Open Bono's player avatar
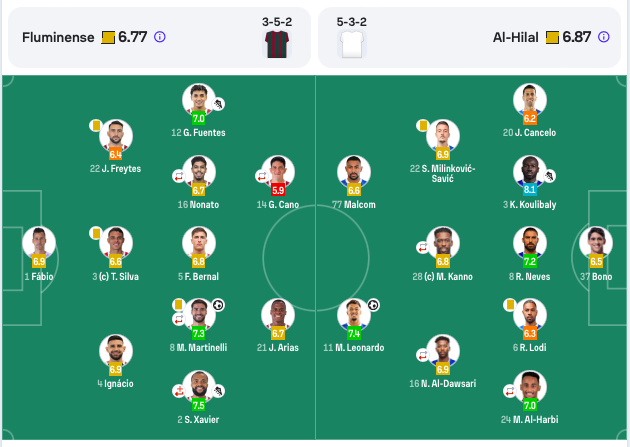630x447 pixels. [x=596, y=241]
